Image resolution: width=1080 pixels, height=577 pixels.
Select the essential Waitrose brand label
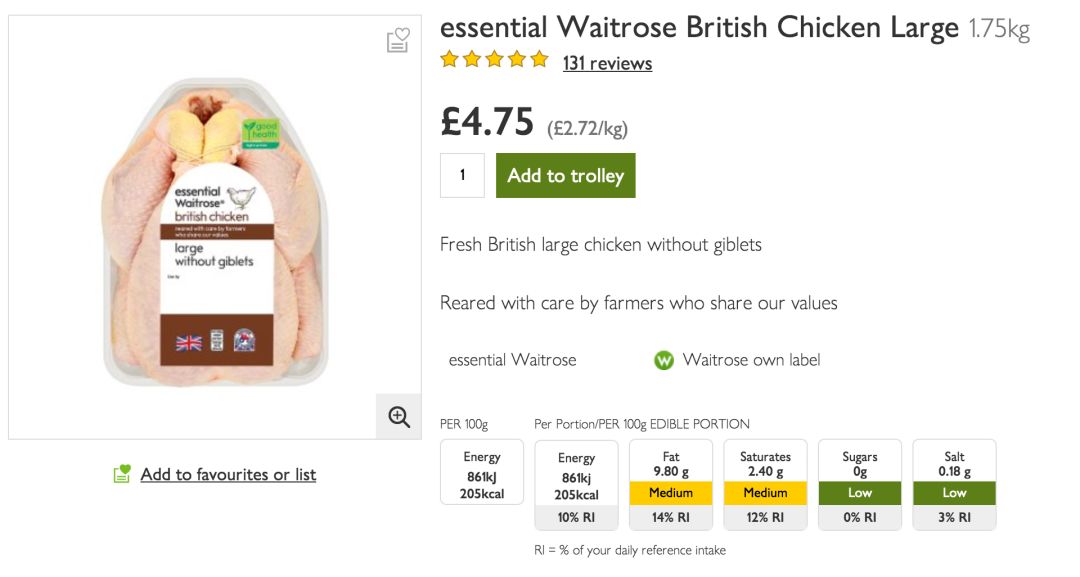(x=512, y=360)
